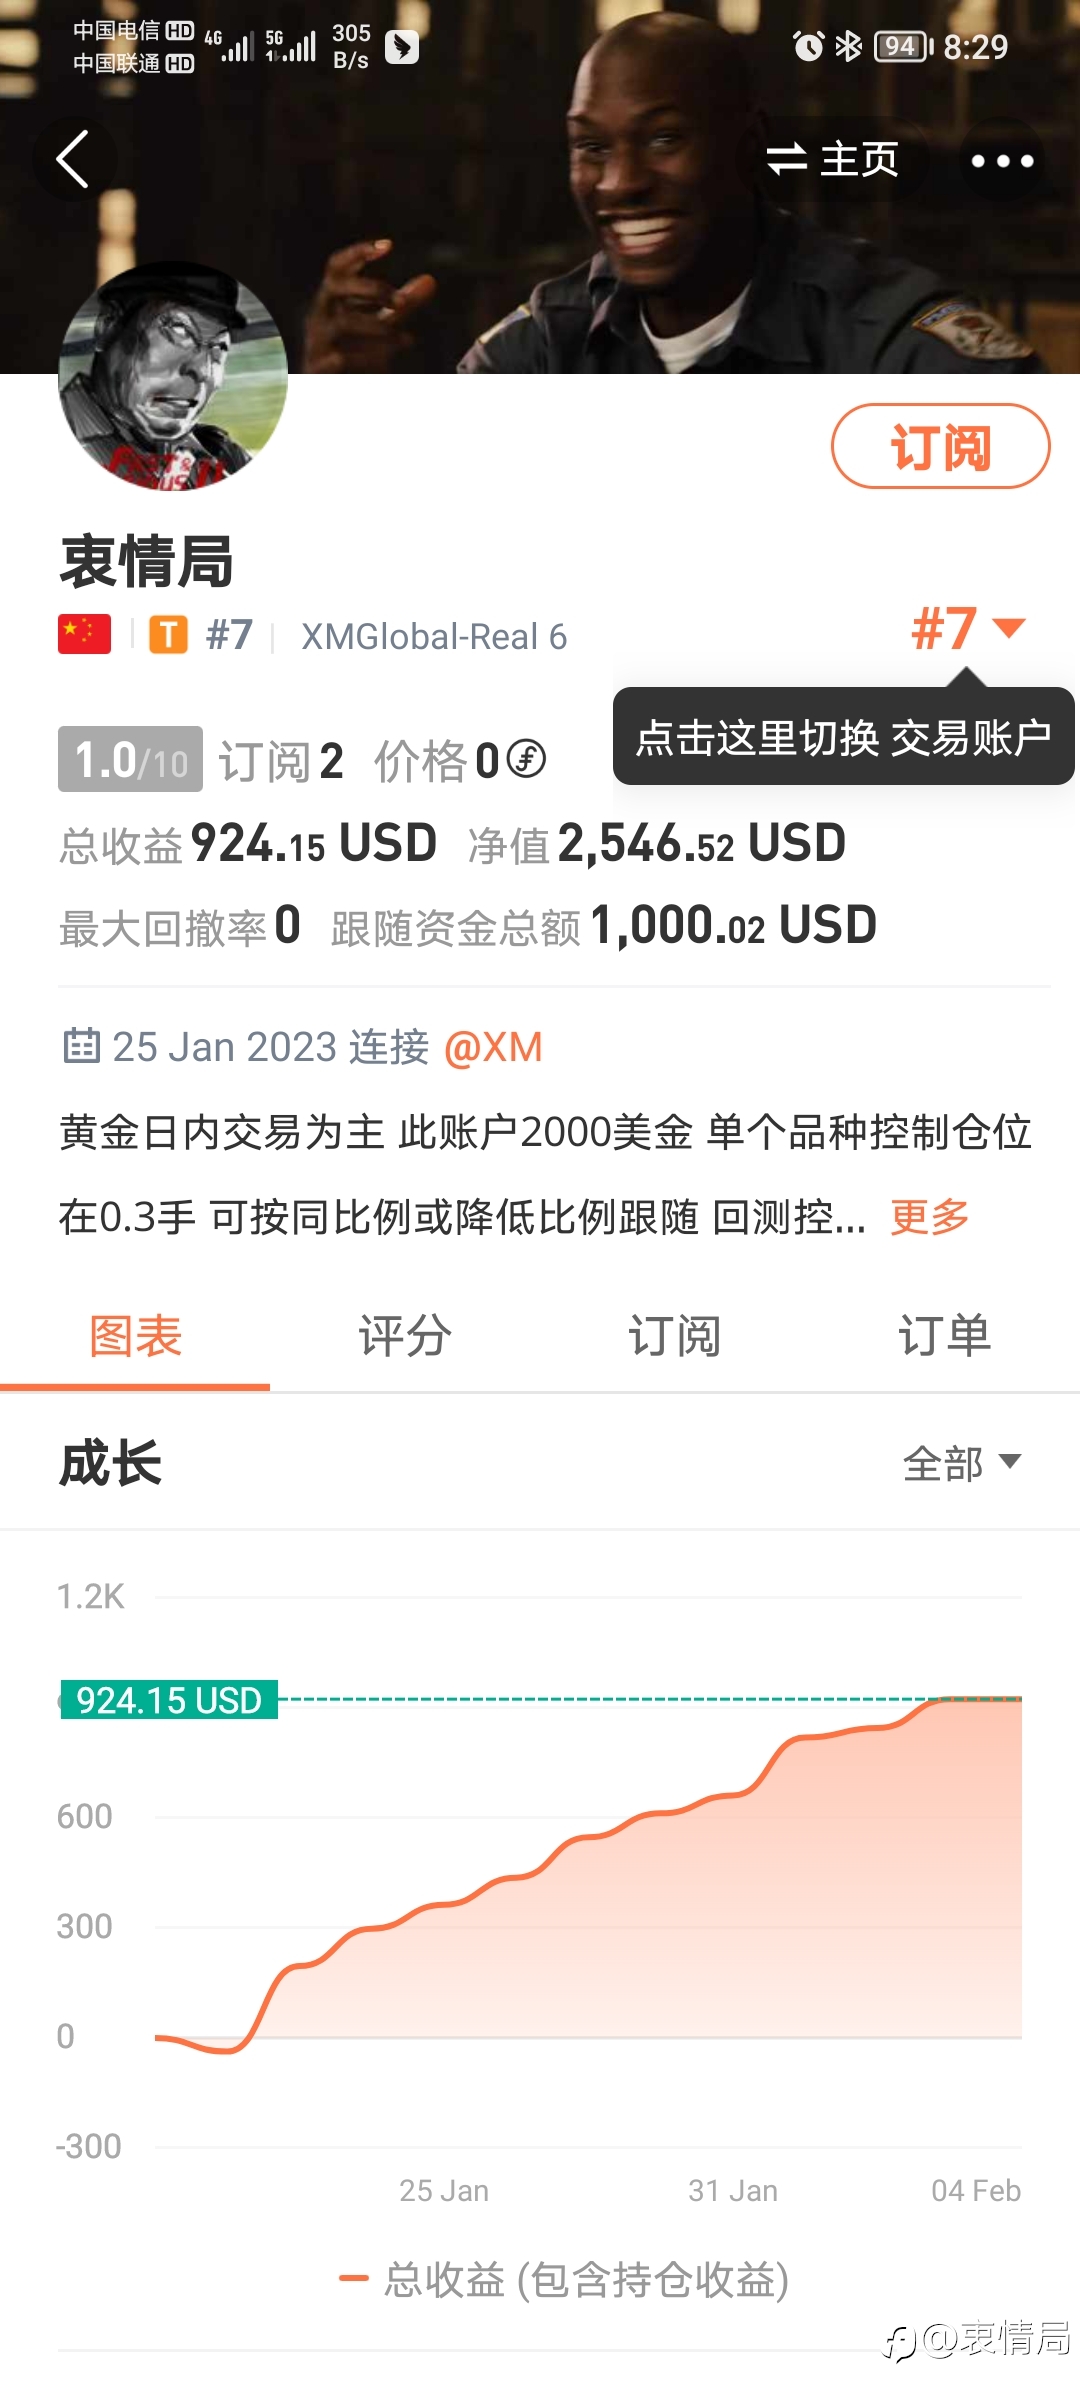Tap the orange T trader badge icon
The height and width of the screenshot is (2400, 1080).
click(x=169, y=635)
